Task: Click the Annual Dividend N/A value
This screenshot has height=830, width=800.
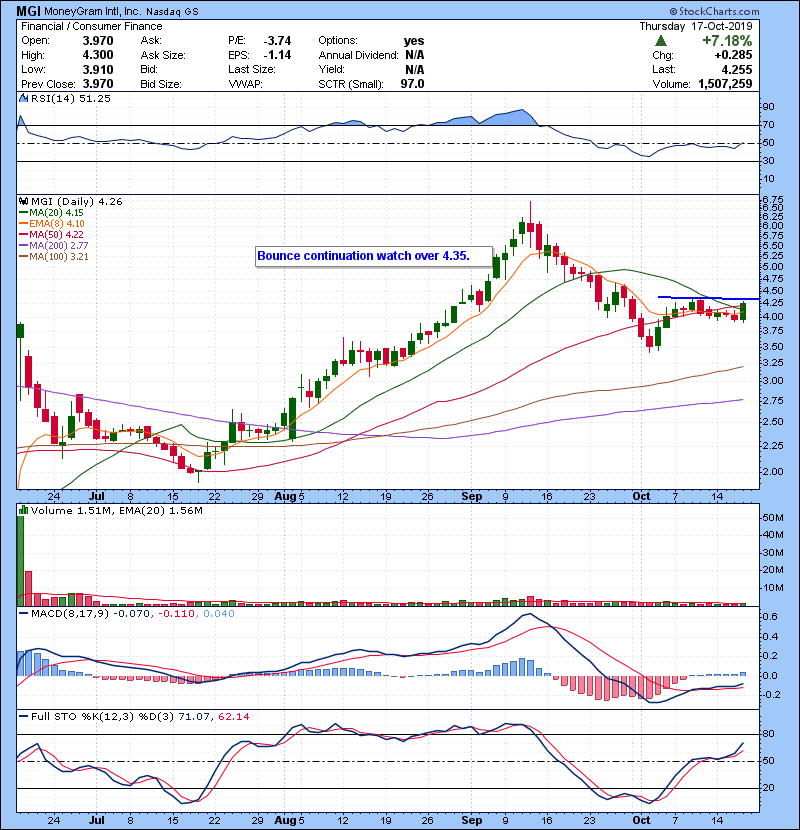Action: click(415, 55)
